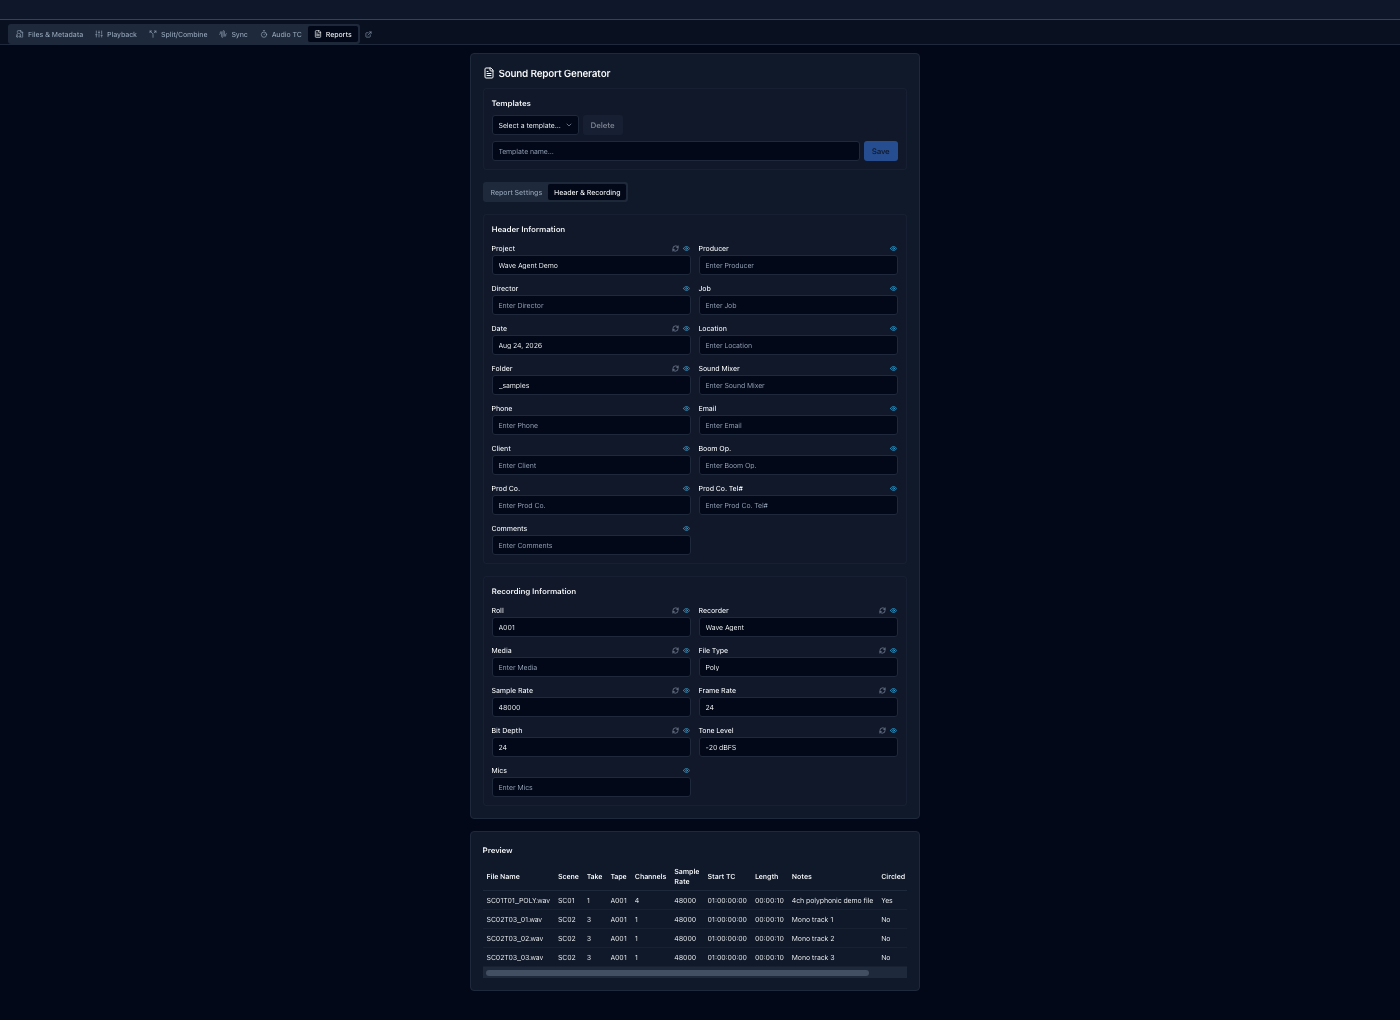The height and width of the screenshot is (1020, 1400).
Task: Toggle visibility of the Roll field
Action: tap(686, 610)
